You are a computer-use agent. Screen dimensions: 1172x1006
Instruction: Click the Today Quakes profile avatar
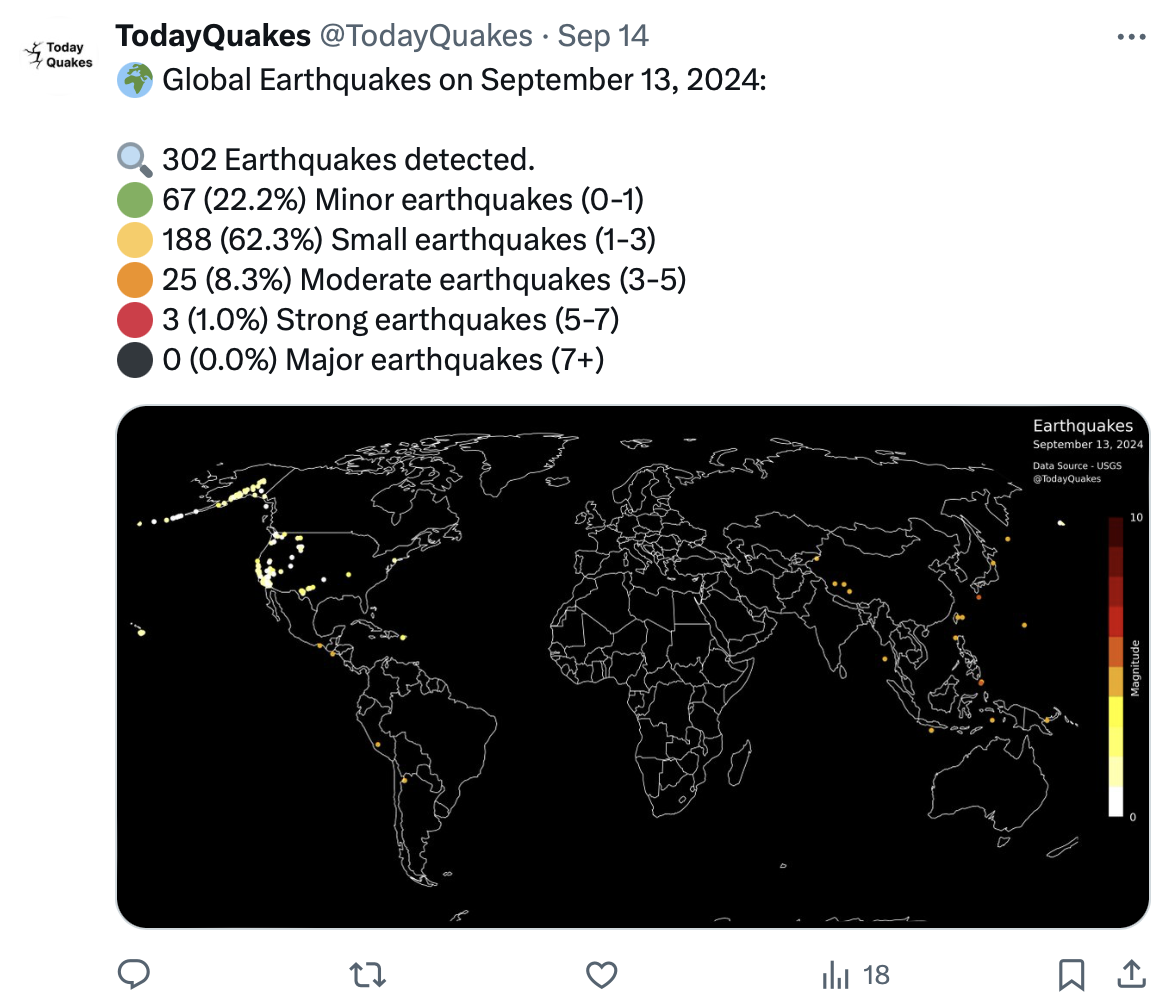tap(58, 55)
